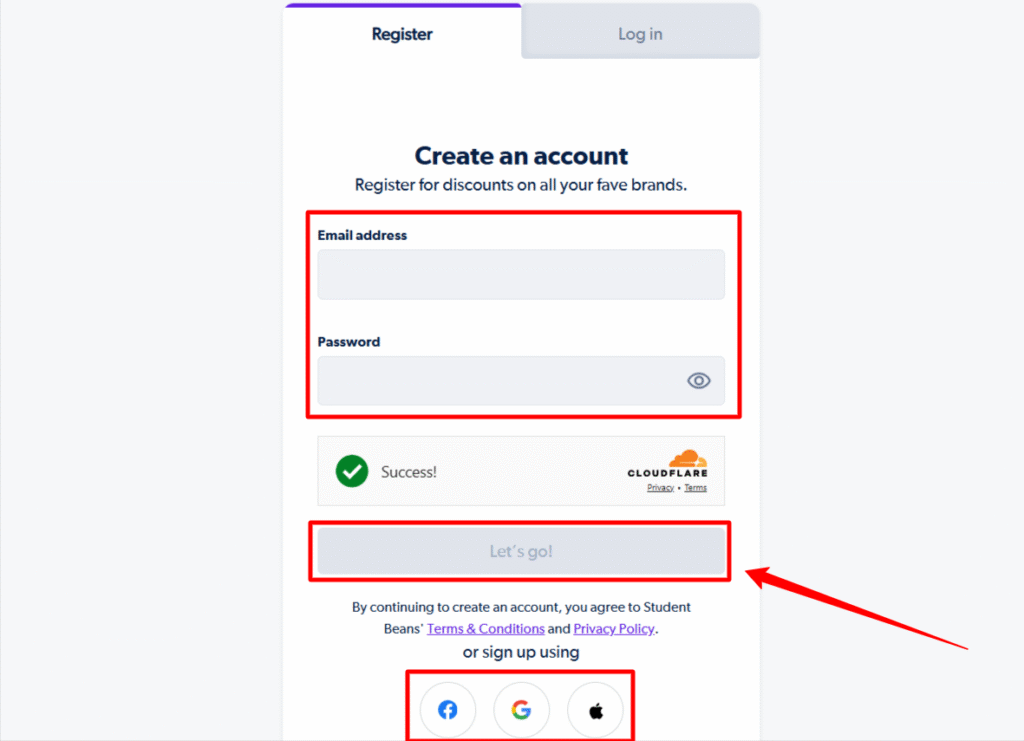Image resolution: width=1024 pixels, height=741 pixels.
Task: Click the Create an account heading
Action: (520, 156)
